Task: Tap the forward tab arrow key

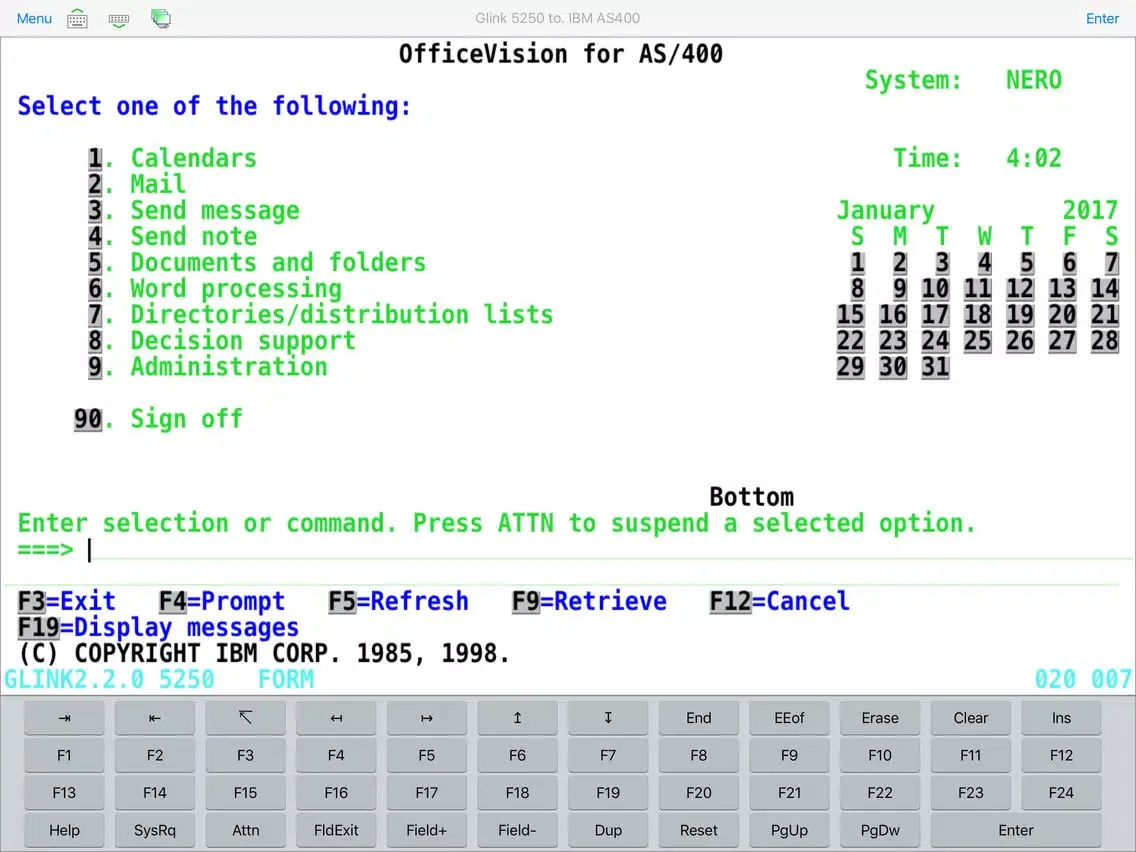Action: (64, 718)
